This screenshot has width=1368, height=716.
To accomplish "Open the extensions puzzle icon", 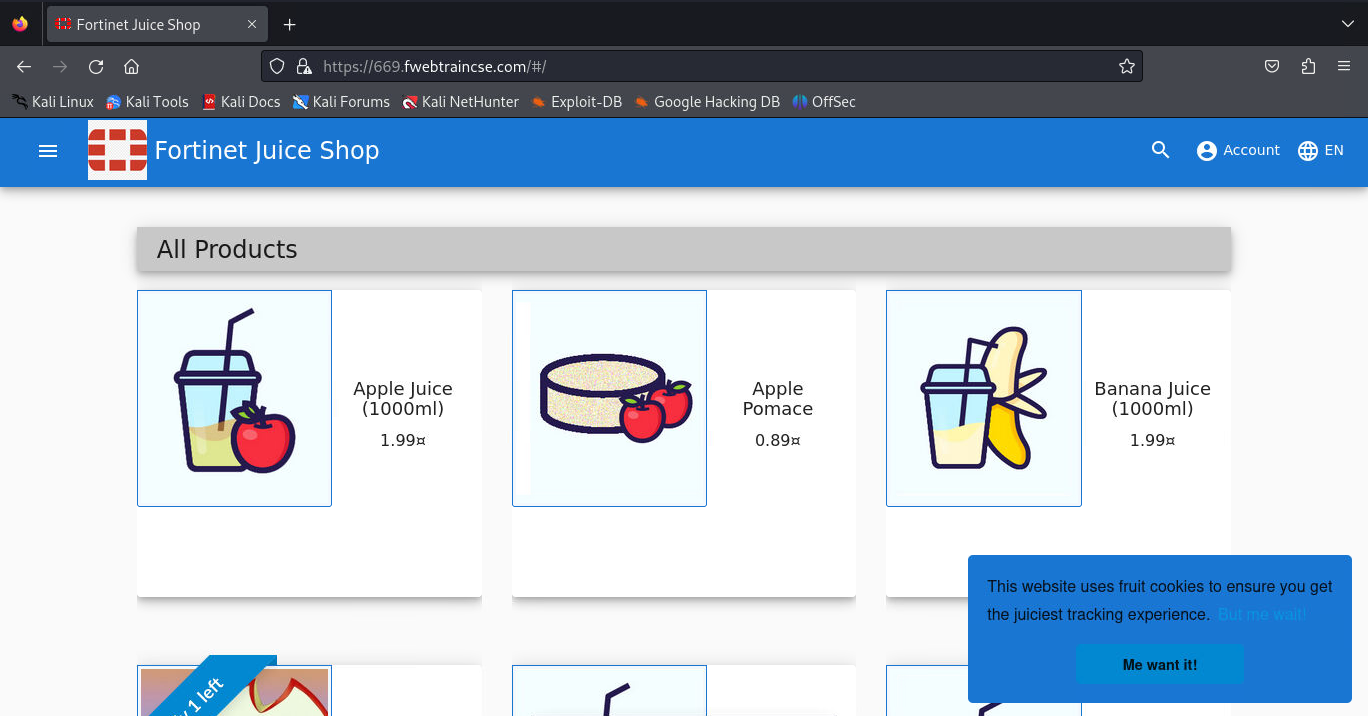I will tap(1308, 67).
